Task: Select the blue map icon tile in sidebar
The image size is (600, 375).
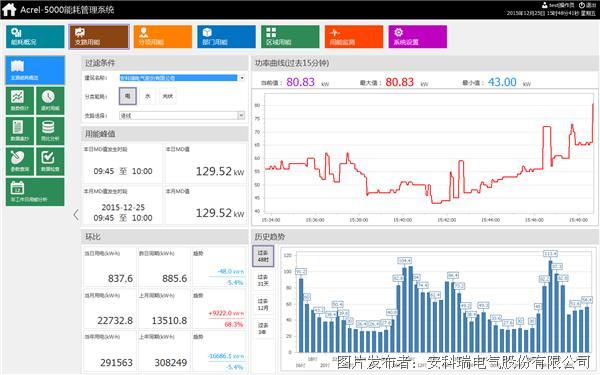Action: [x=35, y=70]
